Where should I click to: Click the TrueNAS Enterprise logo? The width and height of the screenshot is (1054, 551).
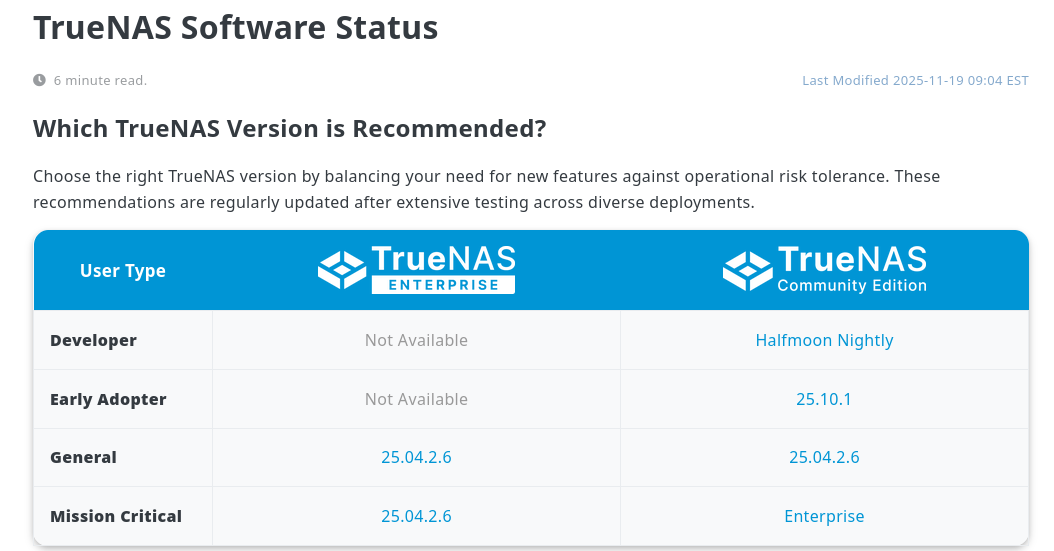click(x=417, y=269)
